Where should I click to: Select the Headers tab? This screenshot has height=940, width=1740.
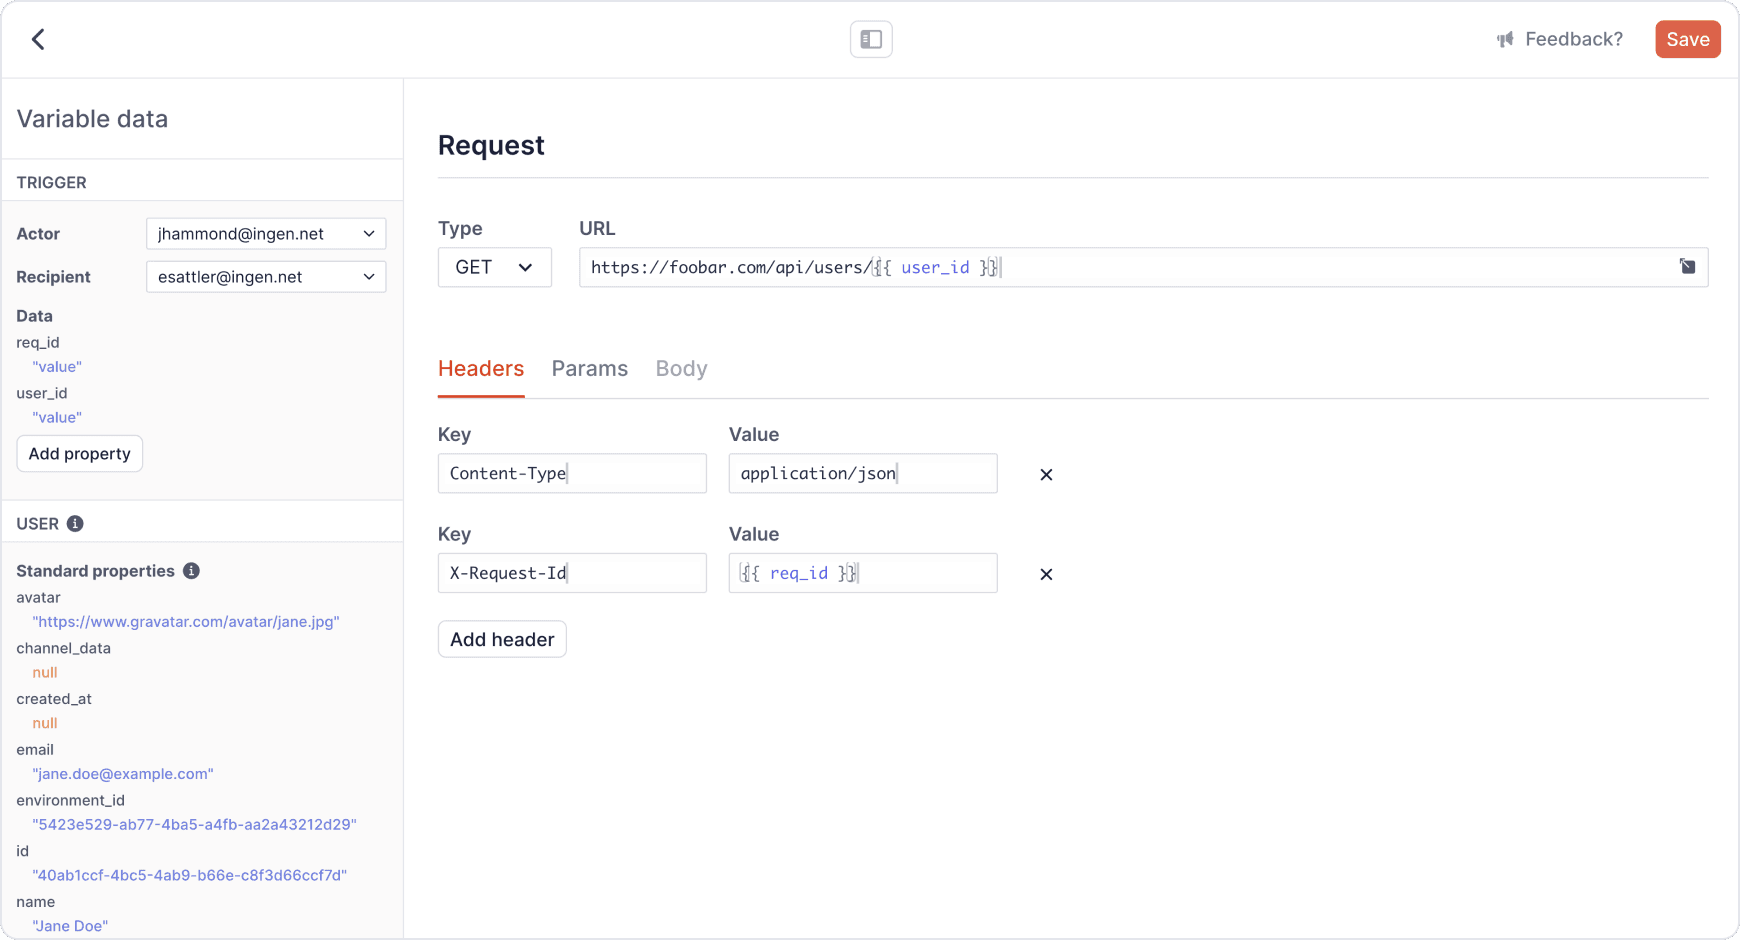pyautogui.click(x=481, y=369)
